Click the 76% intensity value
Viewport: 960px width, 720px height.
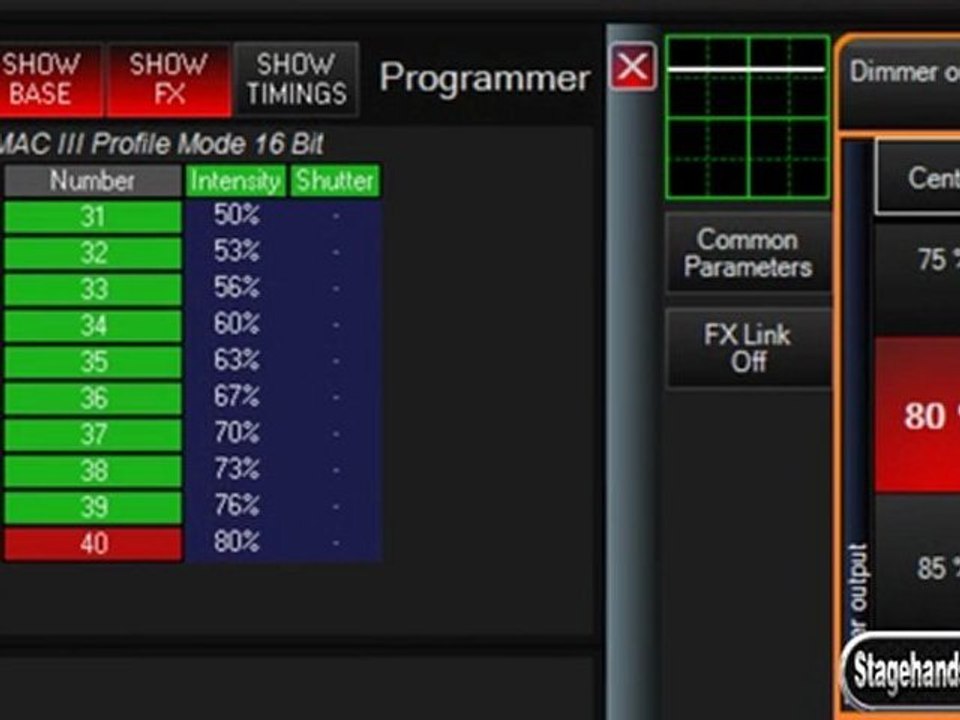click(x=237, y=506)
